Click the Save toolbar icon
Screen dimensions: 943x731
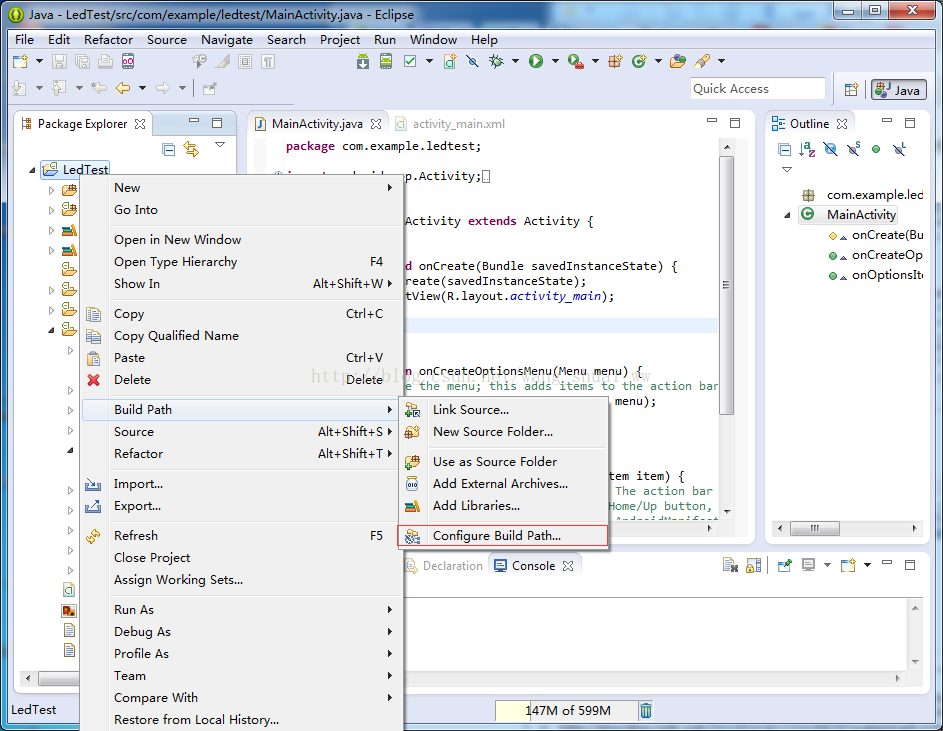tap(59, 61)
